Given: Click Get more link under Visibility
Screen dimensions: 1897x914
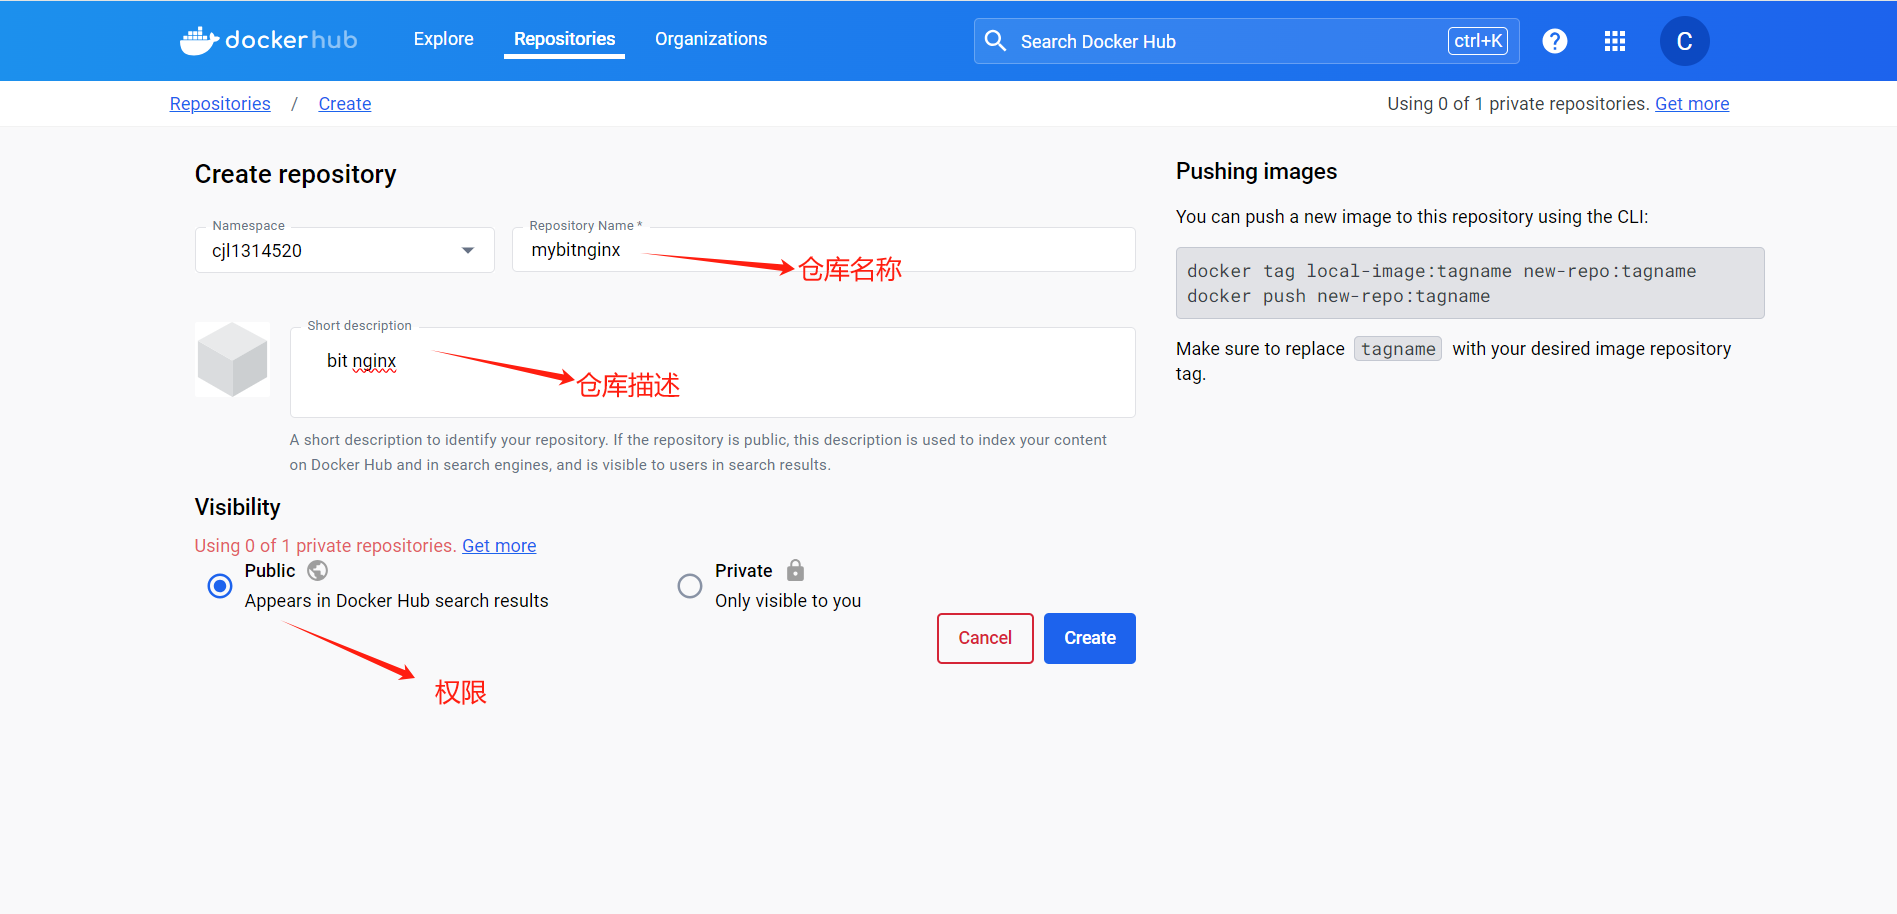Looking at the screenshot, I should click(x=499, y=546).
